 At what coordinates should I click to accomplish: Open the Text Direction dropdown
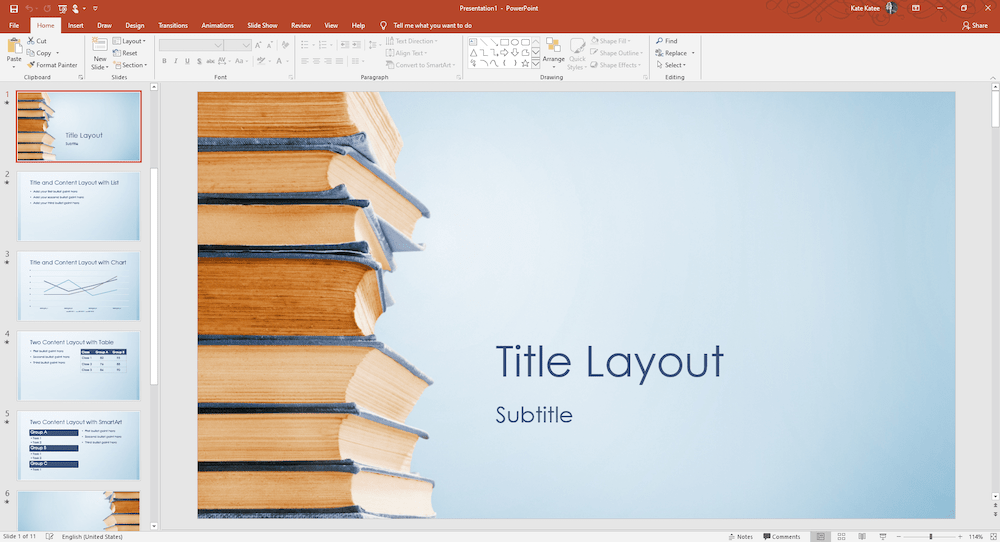[x=411, y=41]
